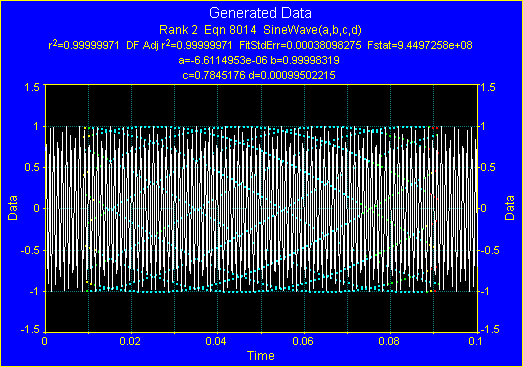
Task: Click the left 'Data' y-axis label
Action: [13, 208]
